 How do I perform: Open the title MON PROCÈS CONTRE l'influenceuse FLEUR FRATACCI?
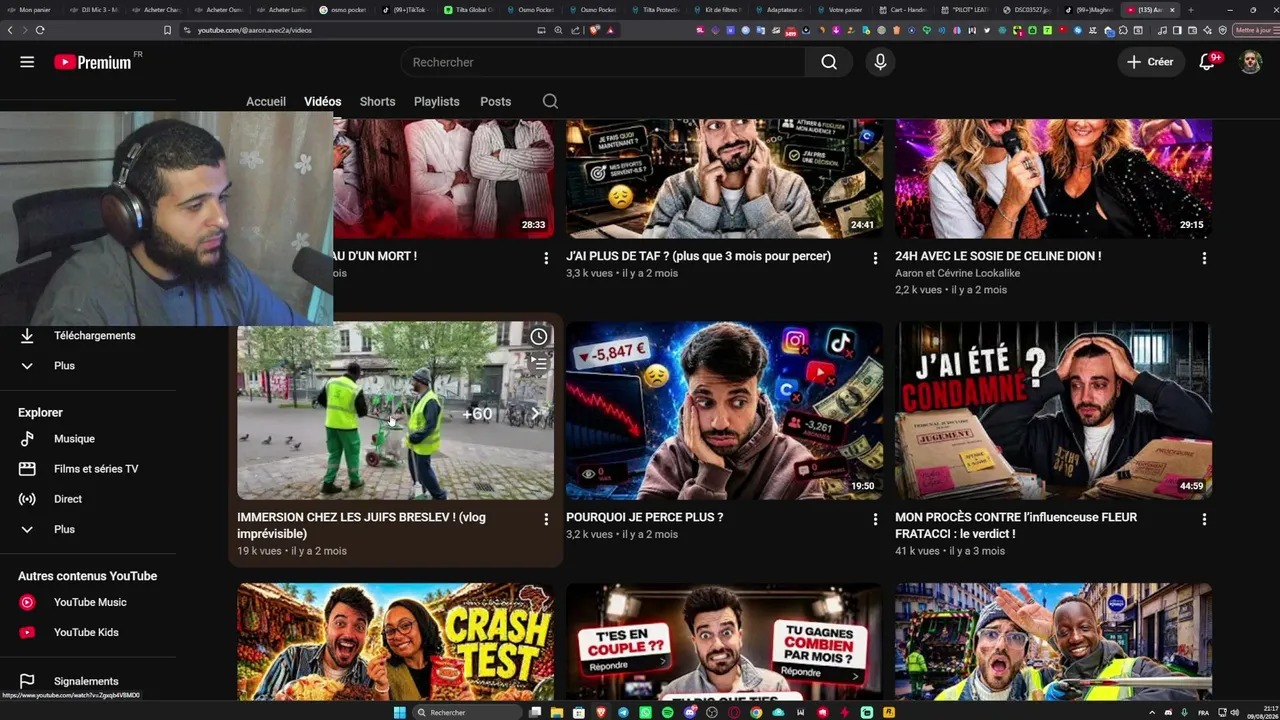(1016, 525)
